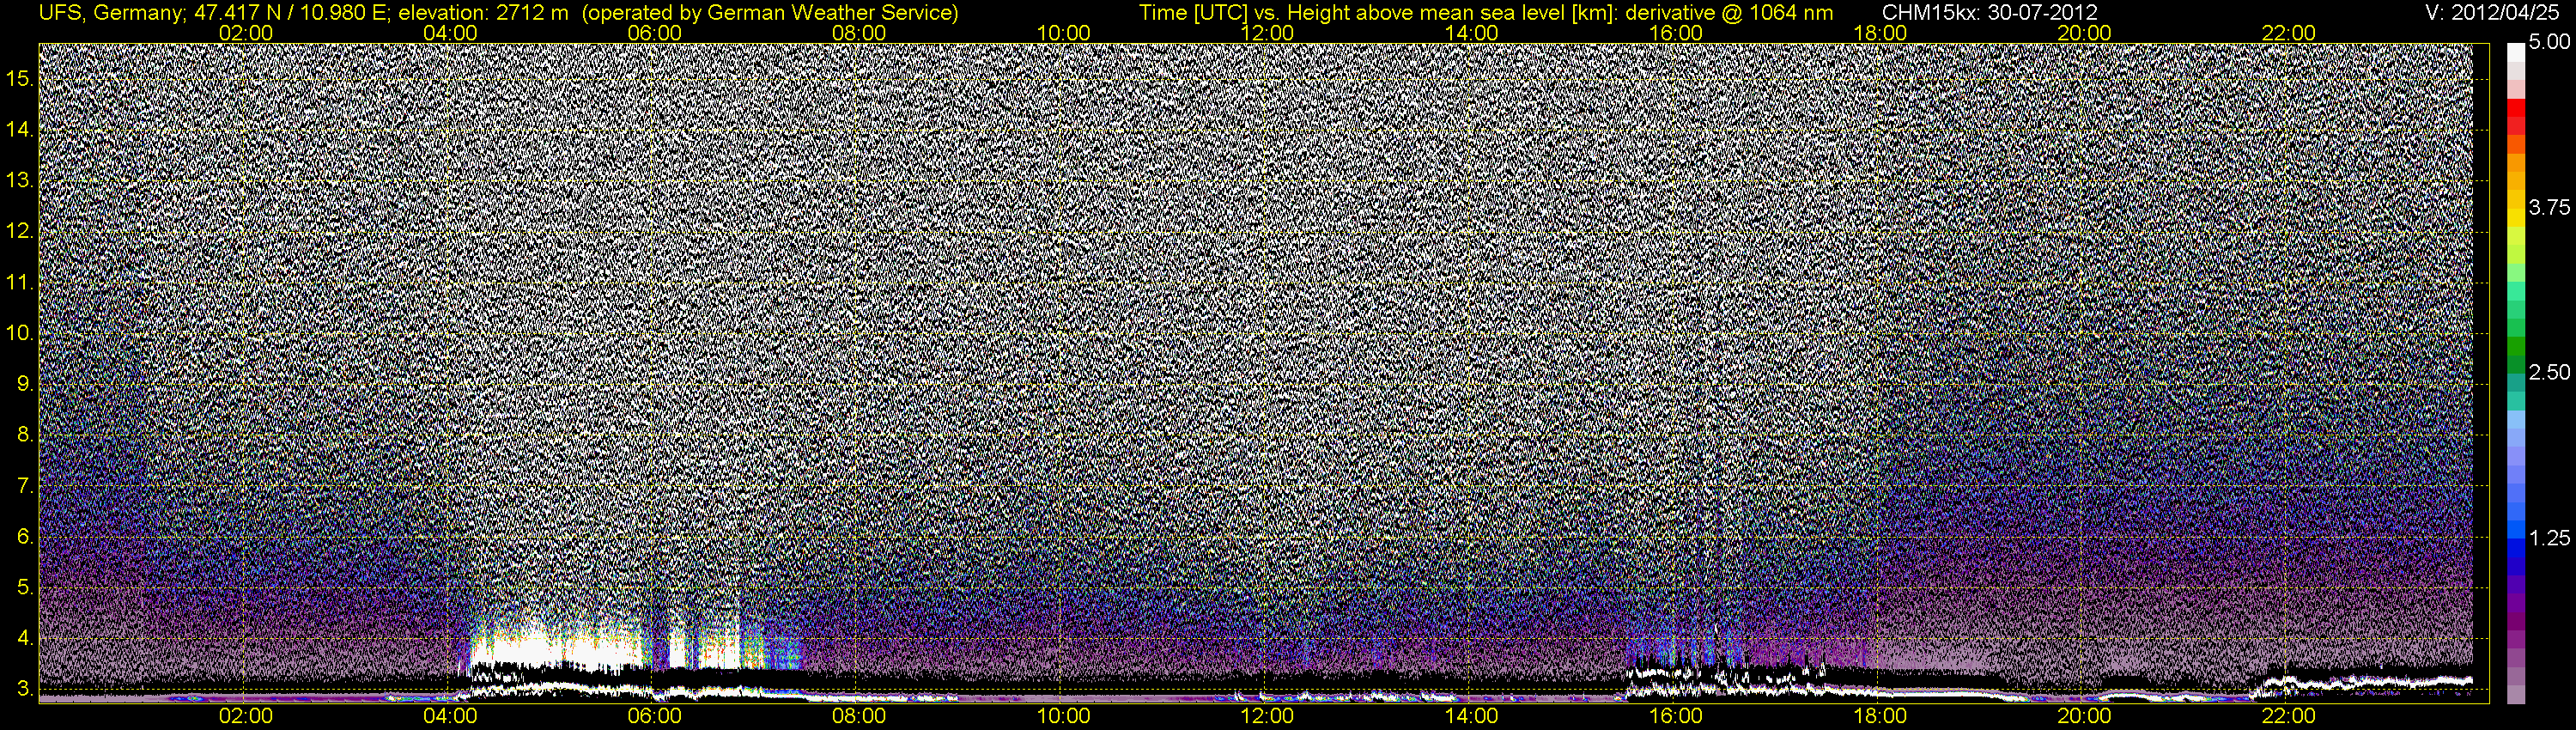Viewport: 2576px width, 730px height.
Task: Click the 9. km height axis label
Action: click(x=26, y=384)
